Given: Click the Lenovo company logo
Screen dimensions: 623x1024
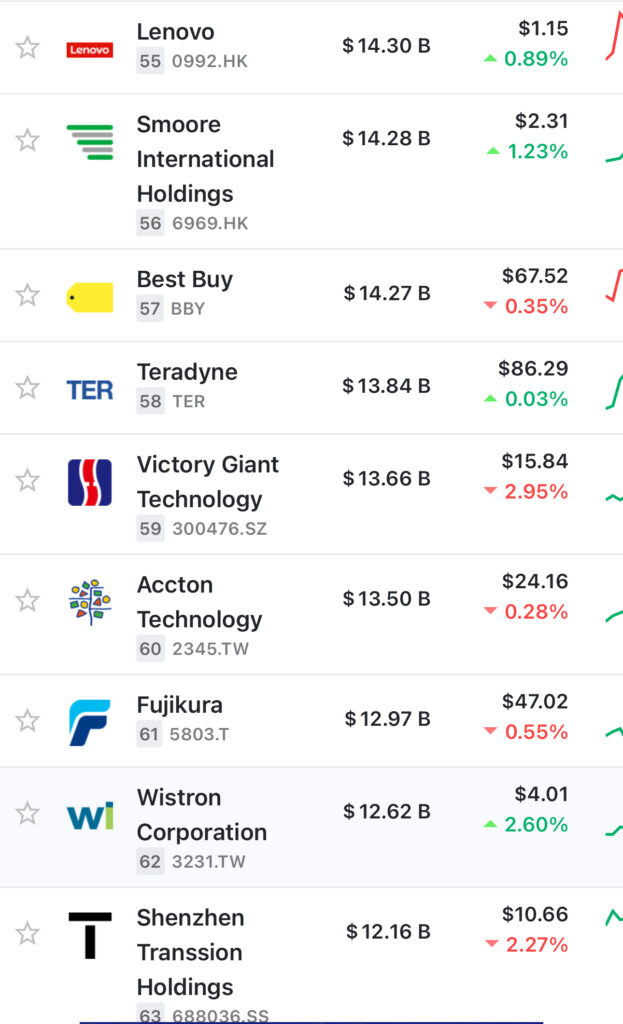Looking at the screenshot, I should (90, 49).
